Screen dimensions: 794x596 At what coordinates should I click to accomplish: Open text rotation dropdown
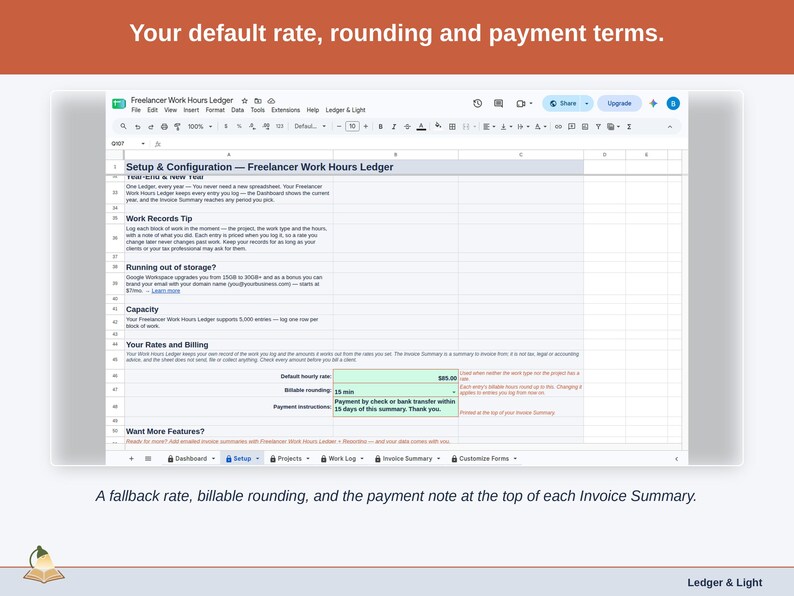(540, 127)
